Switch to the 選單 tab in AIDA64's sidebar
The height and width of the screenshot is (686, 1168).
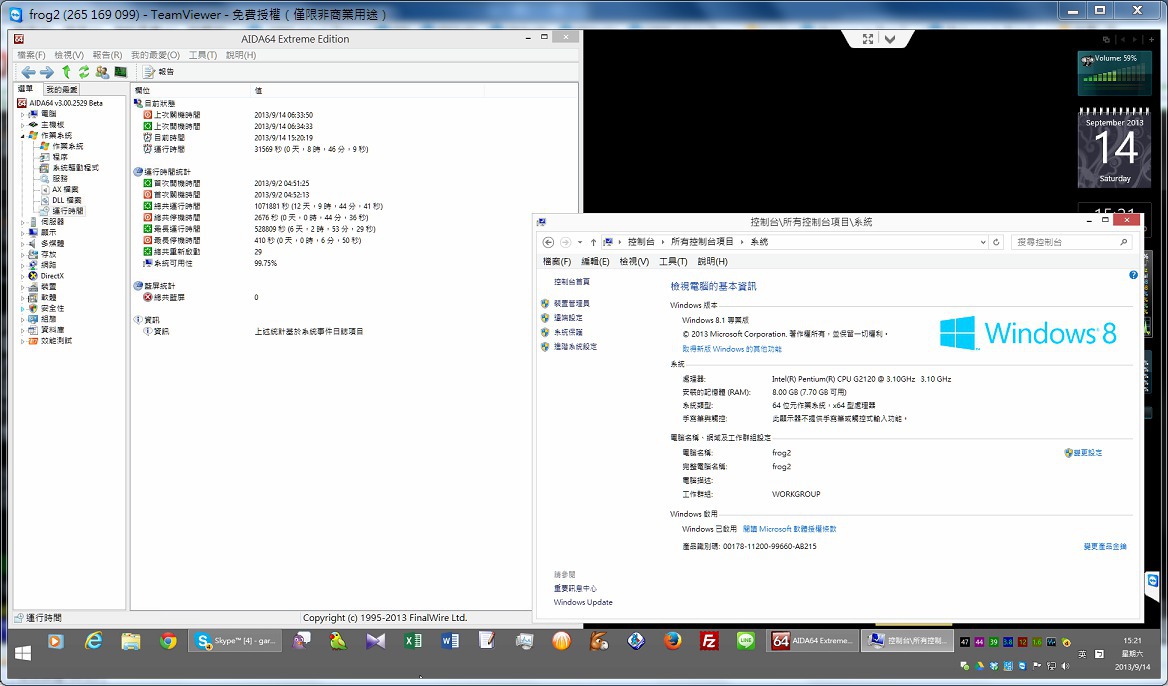pyautogui.click(x=26, y=89)
